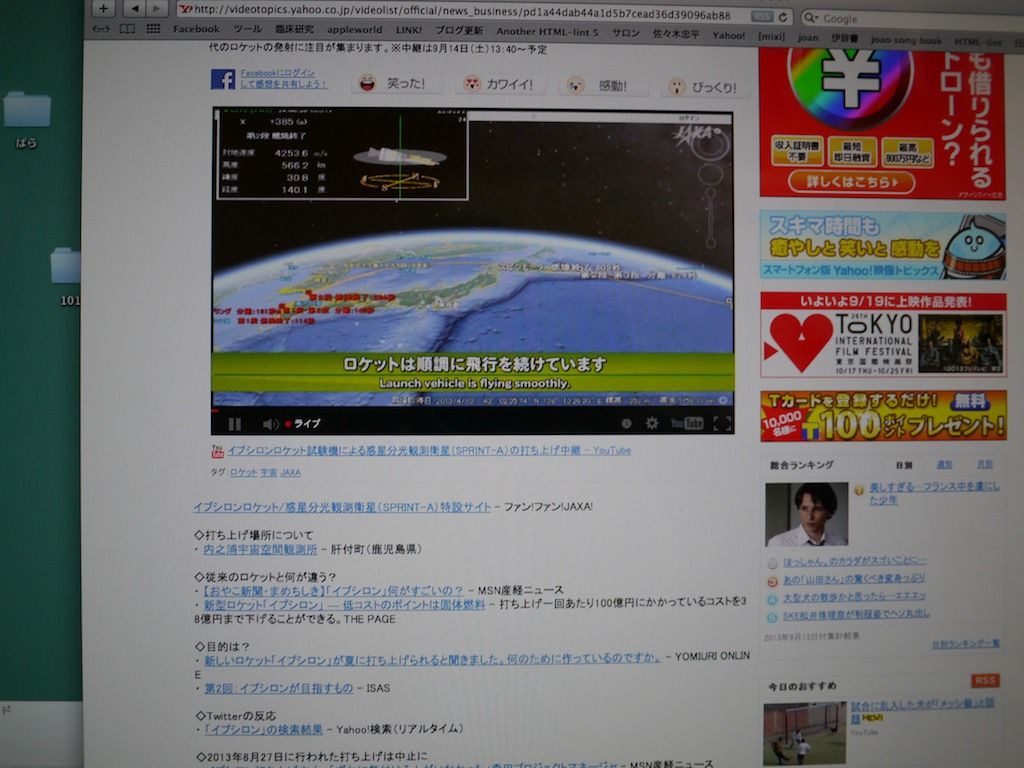
Task: Click the soccer field recommended thumbnail
Action: 804,734
